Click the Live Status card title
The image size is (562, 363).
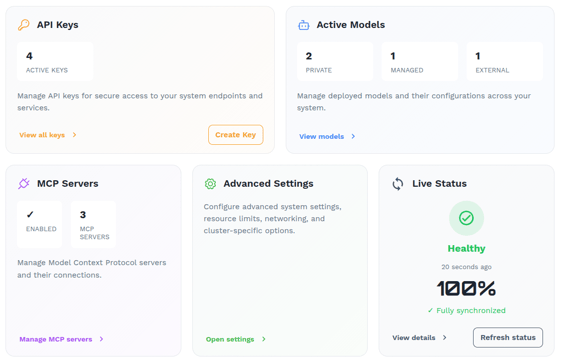[x=439, y=183]
